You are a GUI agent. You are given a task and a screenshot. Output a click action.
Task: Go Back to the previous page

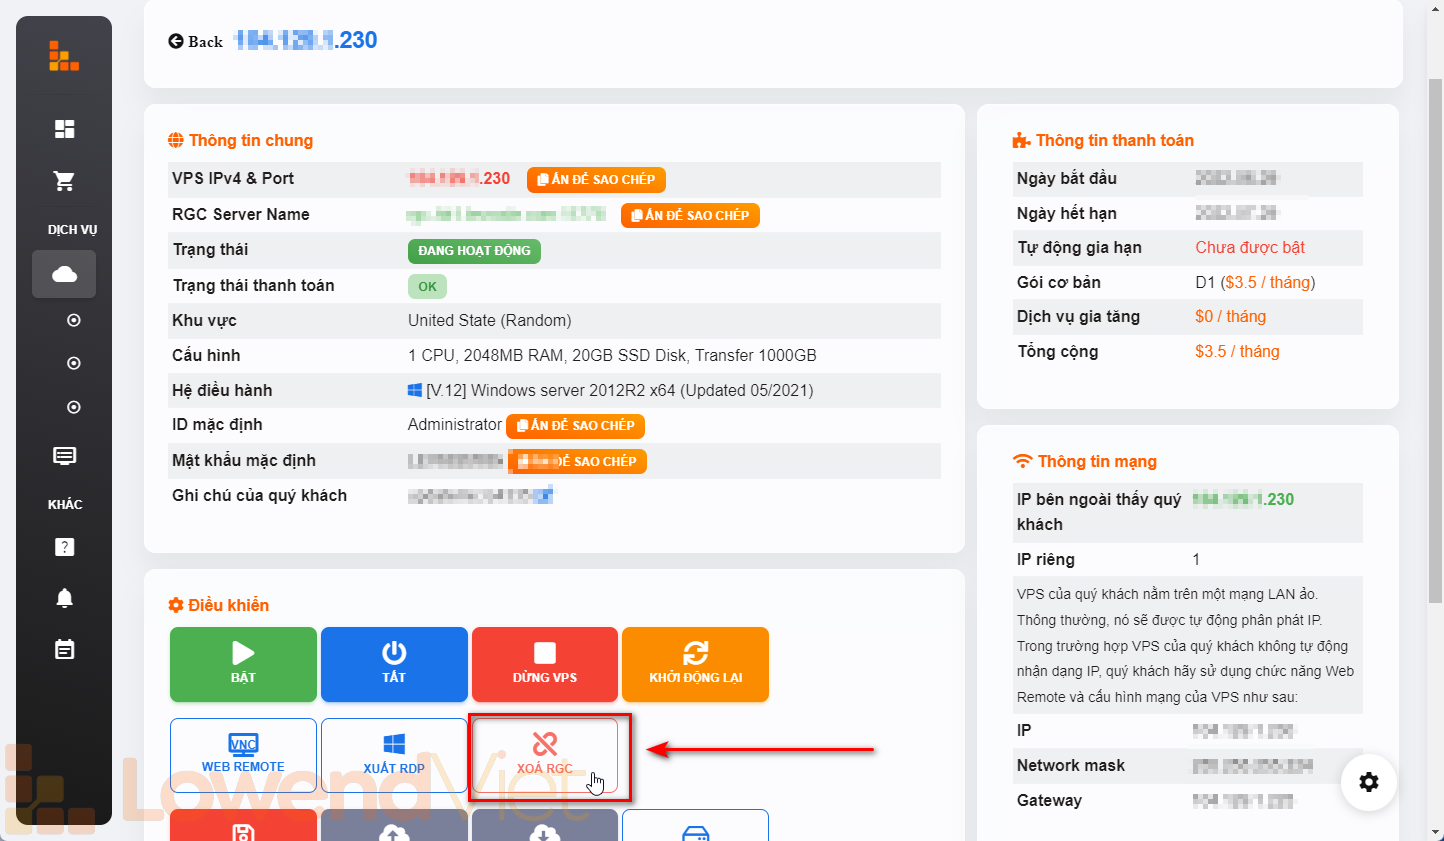[195, 42]
